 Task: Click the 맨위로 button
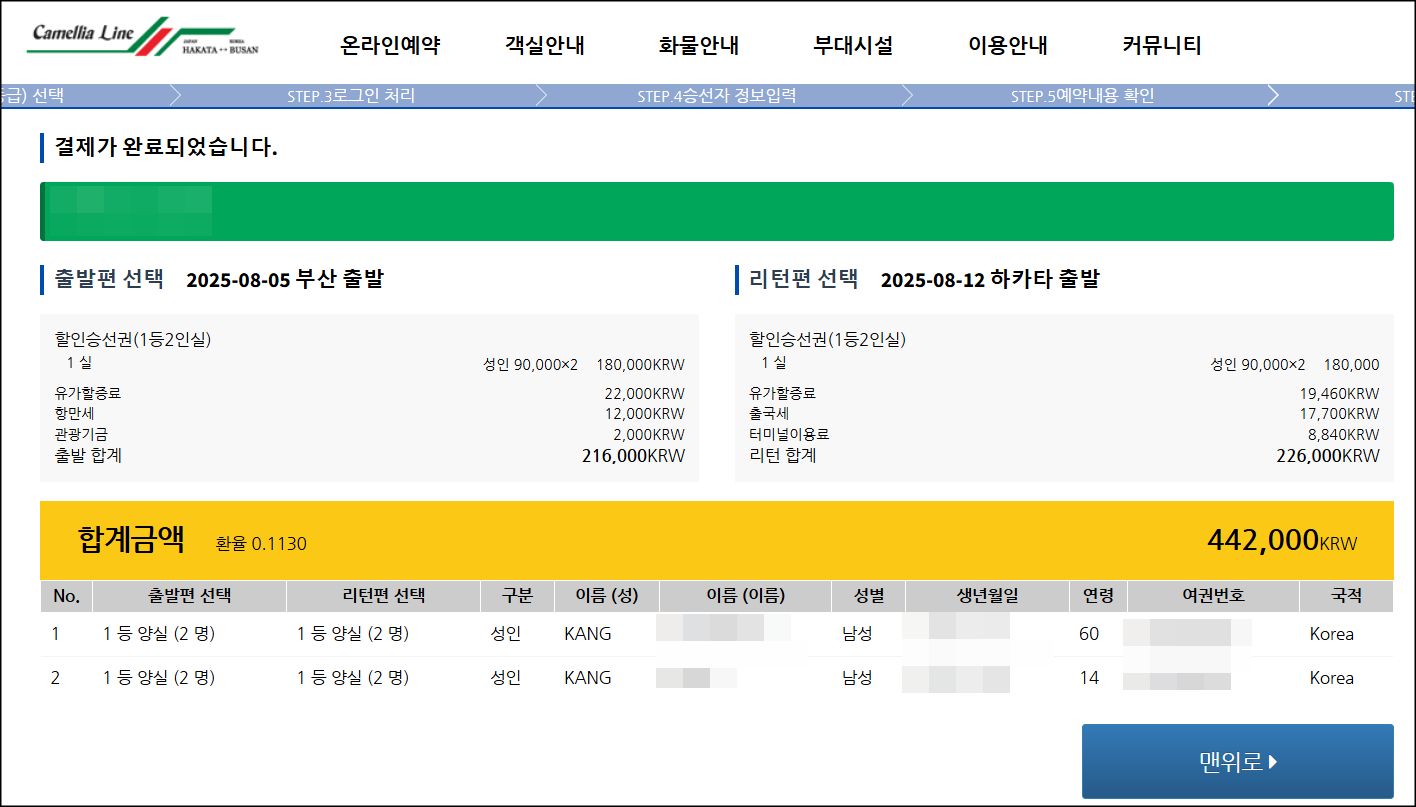point(1237,761)
